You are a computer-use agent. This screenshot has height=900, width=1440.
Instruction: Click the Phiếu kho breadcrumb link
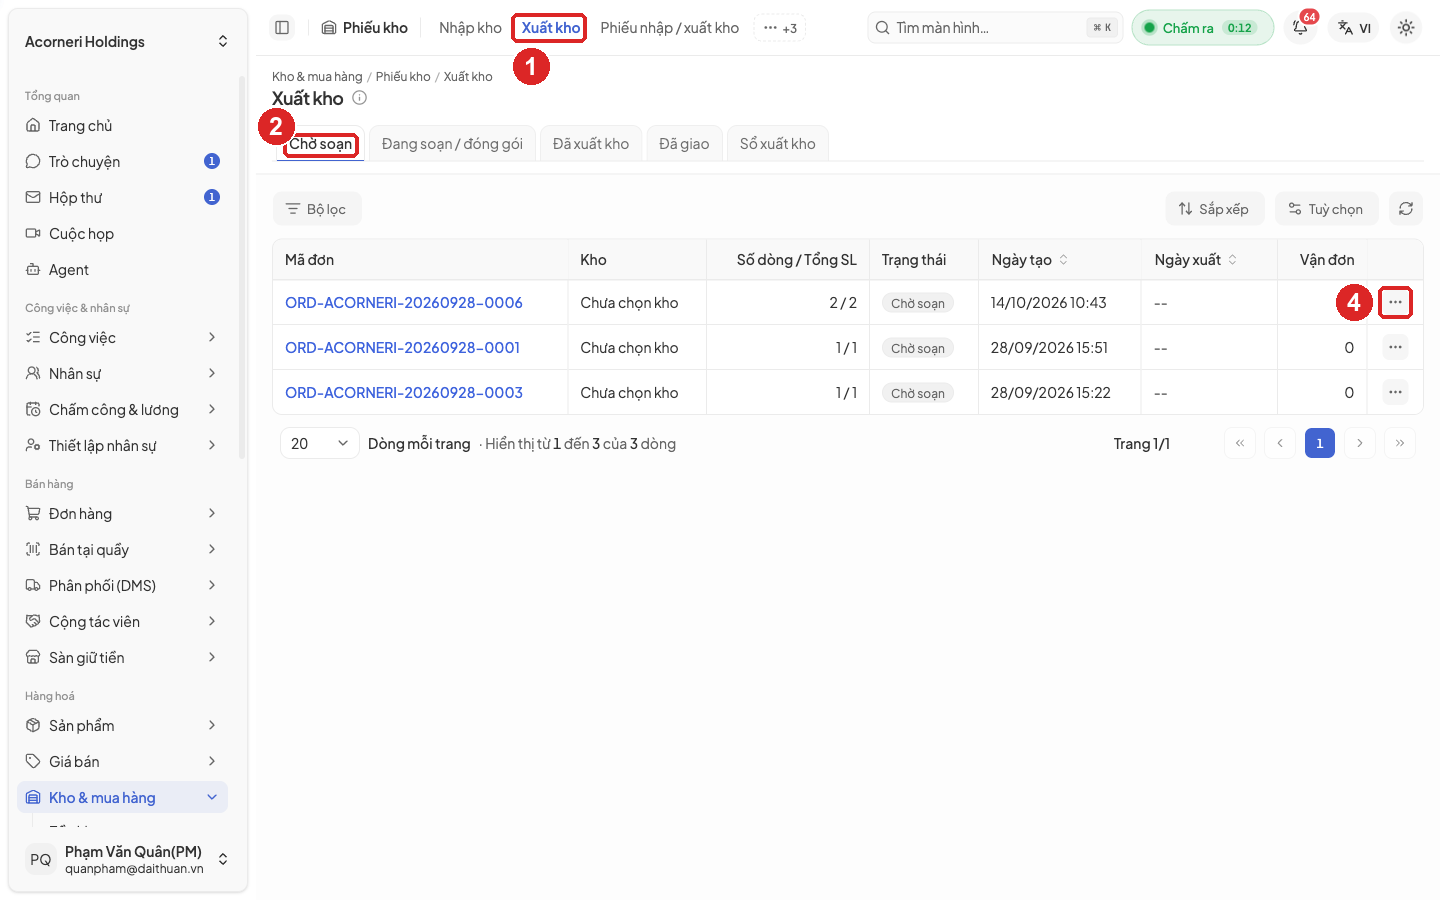point(403,77)
